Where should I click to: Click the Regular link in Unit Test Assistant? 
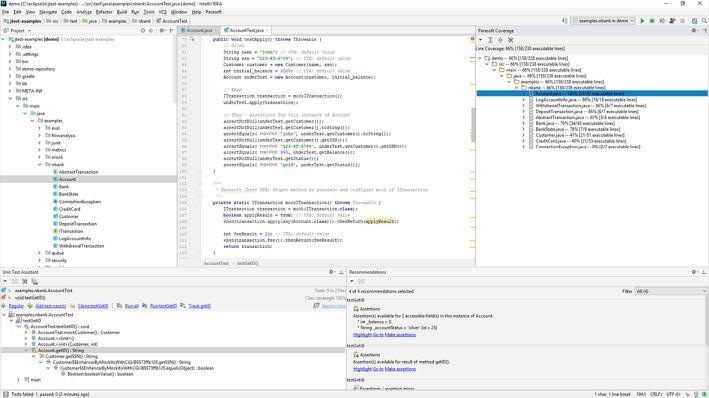point(16,306)
